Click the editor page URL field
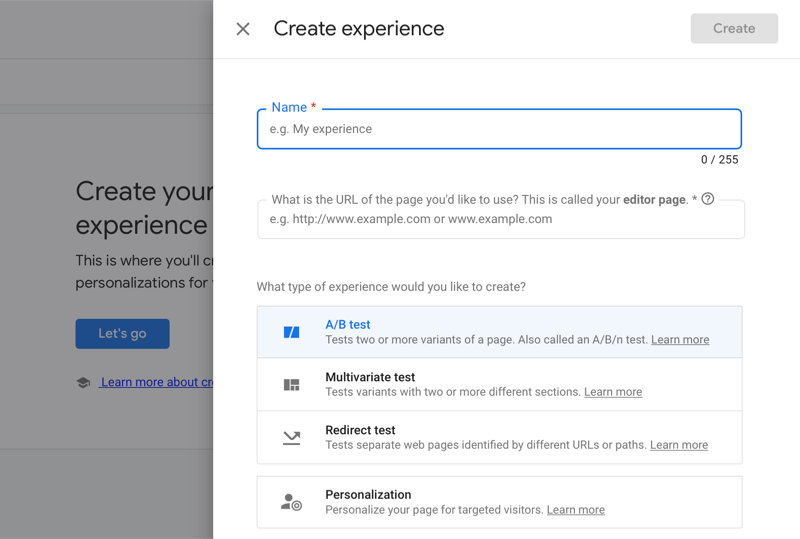The width and height of the screenshot is (800, 539). 500,219
